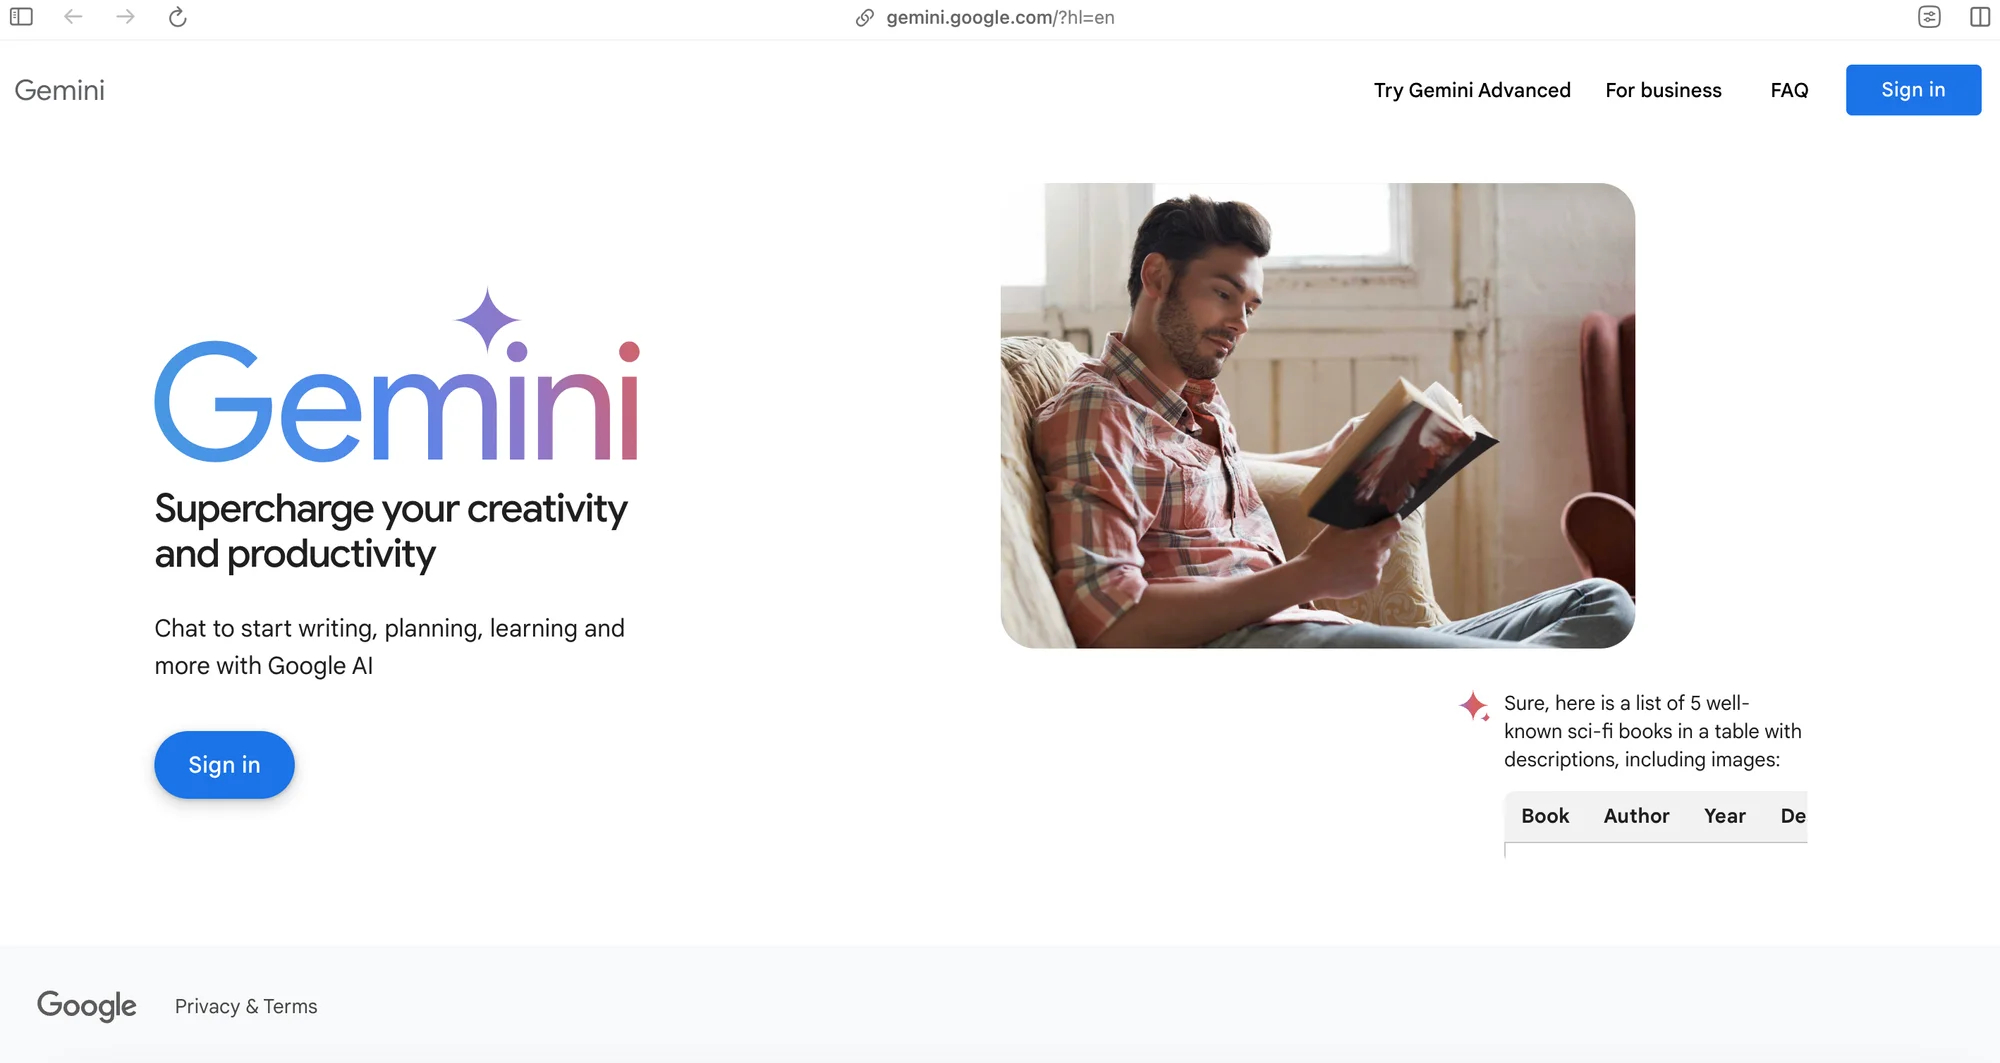Go forward using the right arrow

click(x=125, y=17)
